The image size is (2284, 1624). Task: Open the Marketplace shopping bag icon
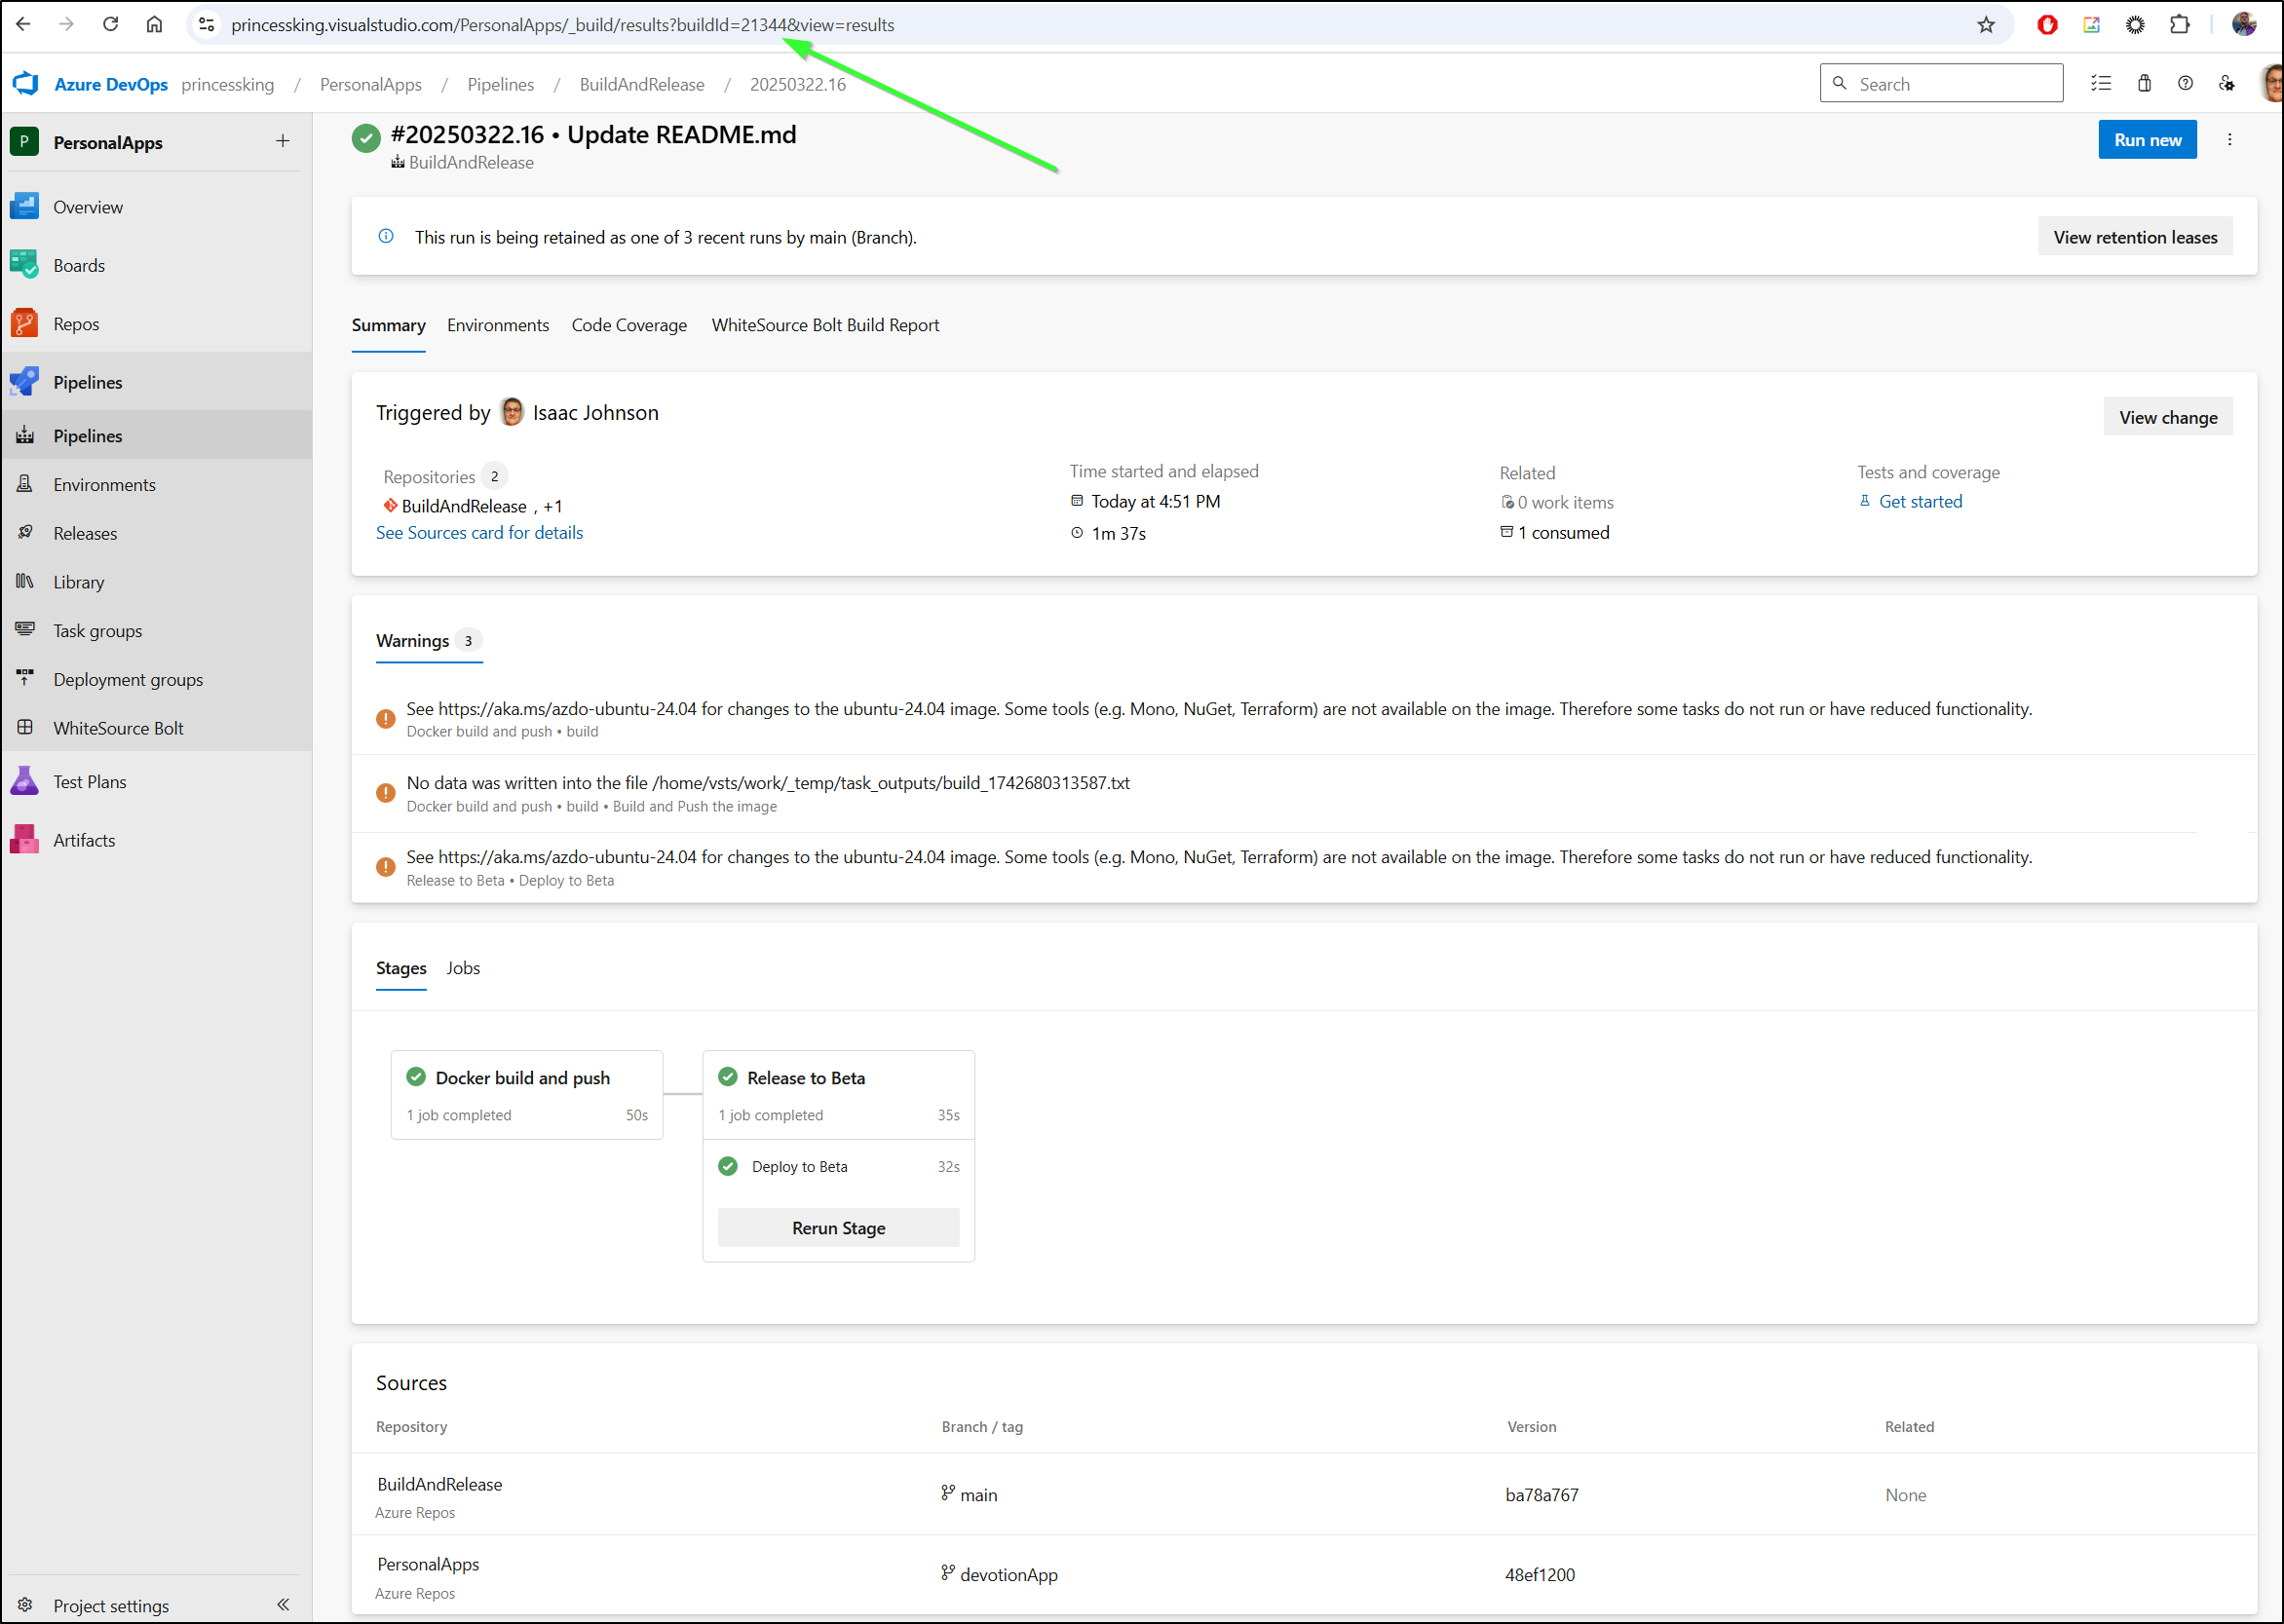2144,84
